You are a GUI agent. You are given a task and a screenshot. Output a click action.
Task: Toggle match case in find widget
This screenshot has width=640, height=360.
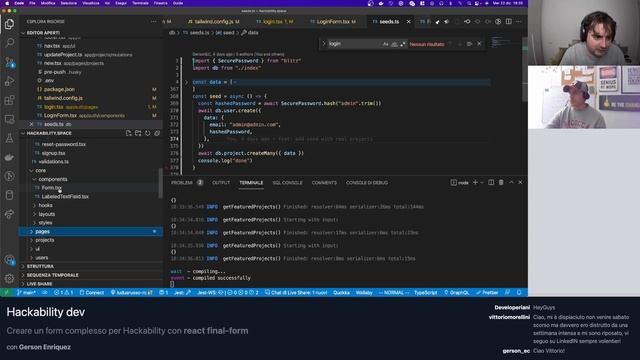385,44
